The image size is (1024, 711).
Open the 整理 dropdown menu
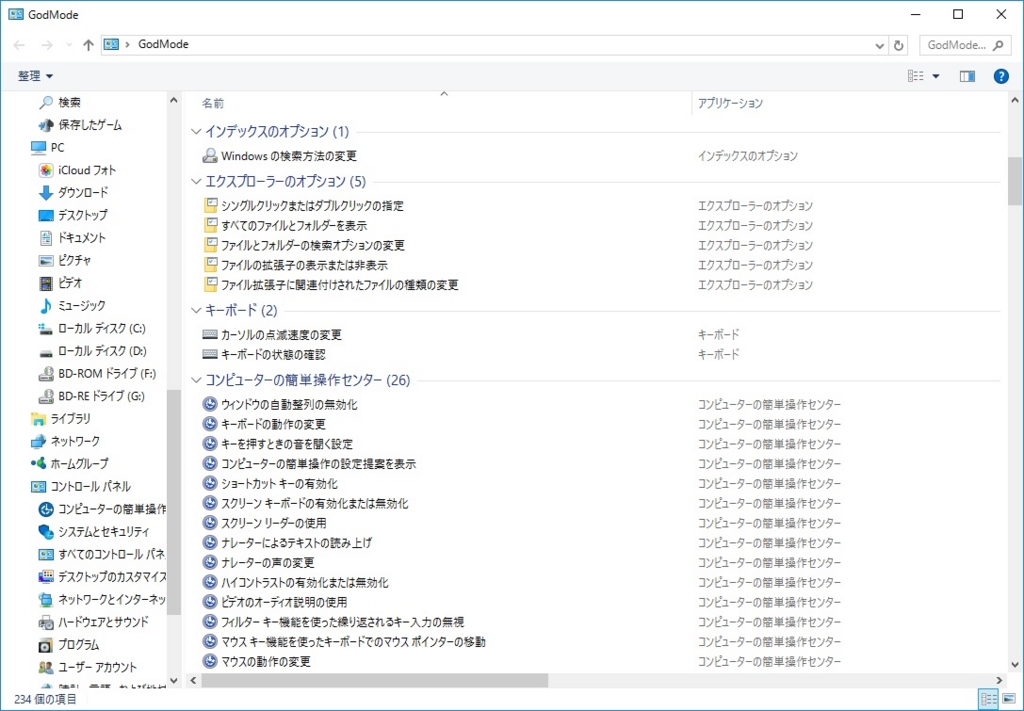tap(35, 76)
